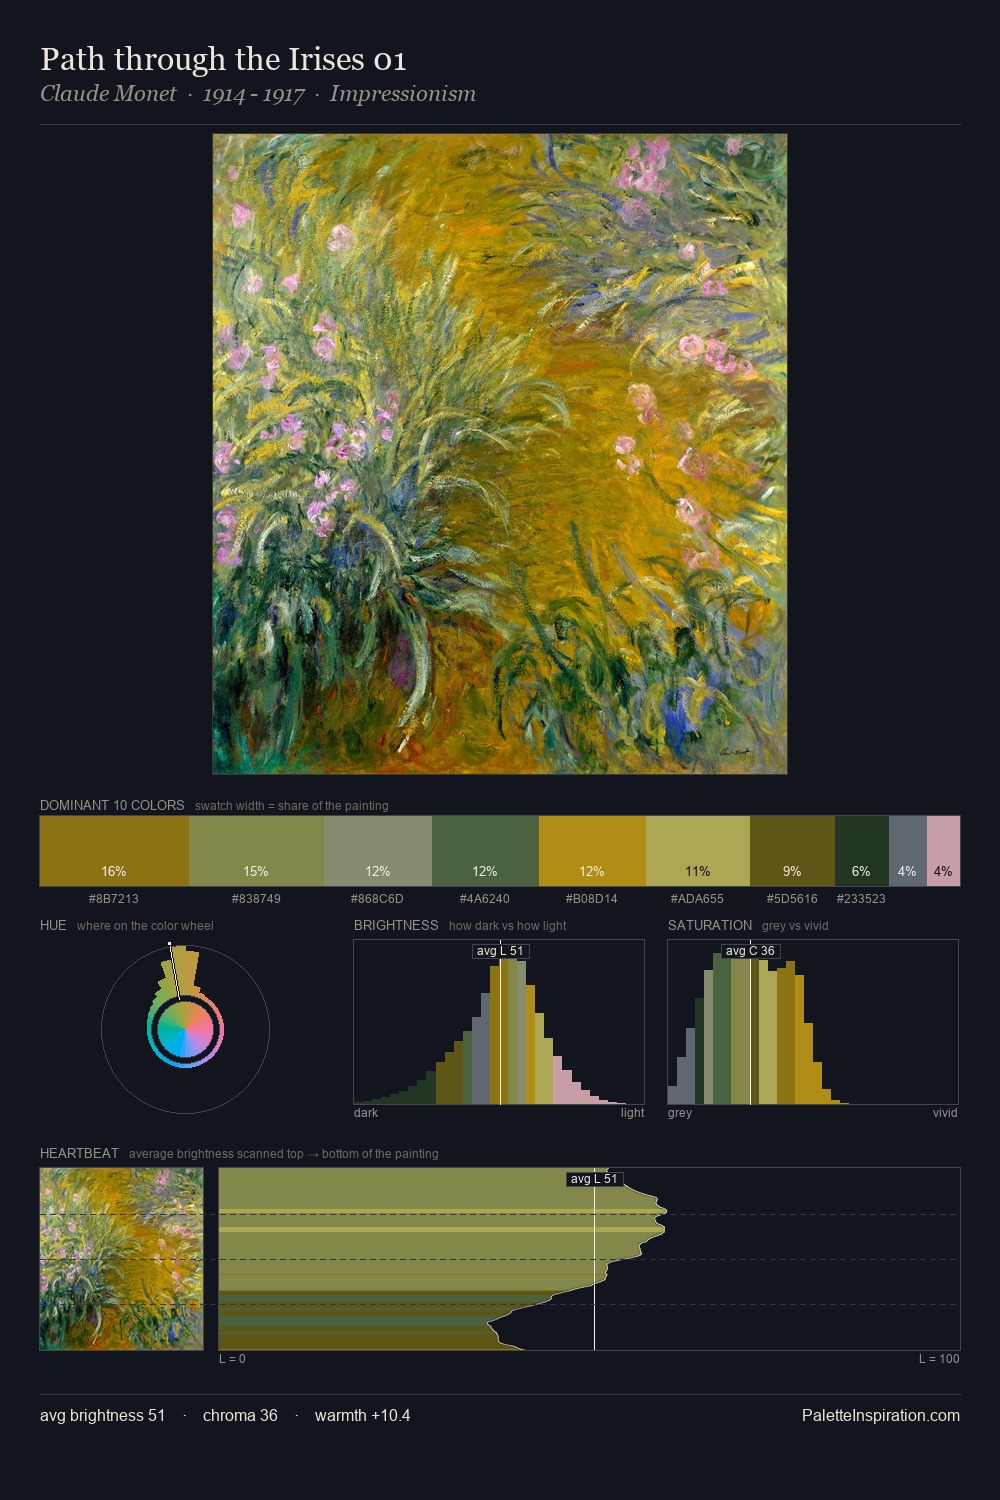Click the 'BRIGHTNESS' section heading
1000x1500 pixels.
tap(396, 925)
